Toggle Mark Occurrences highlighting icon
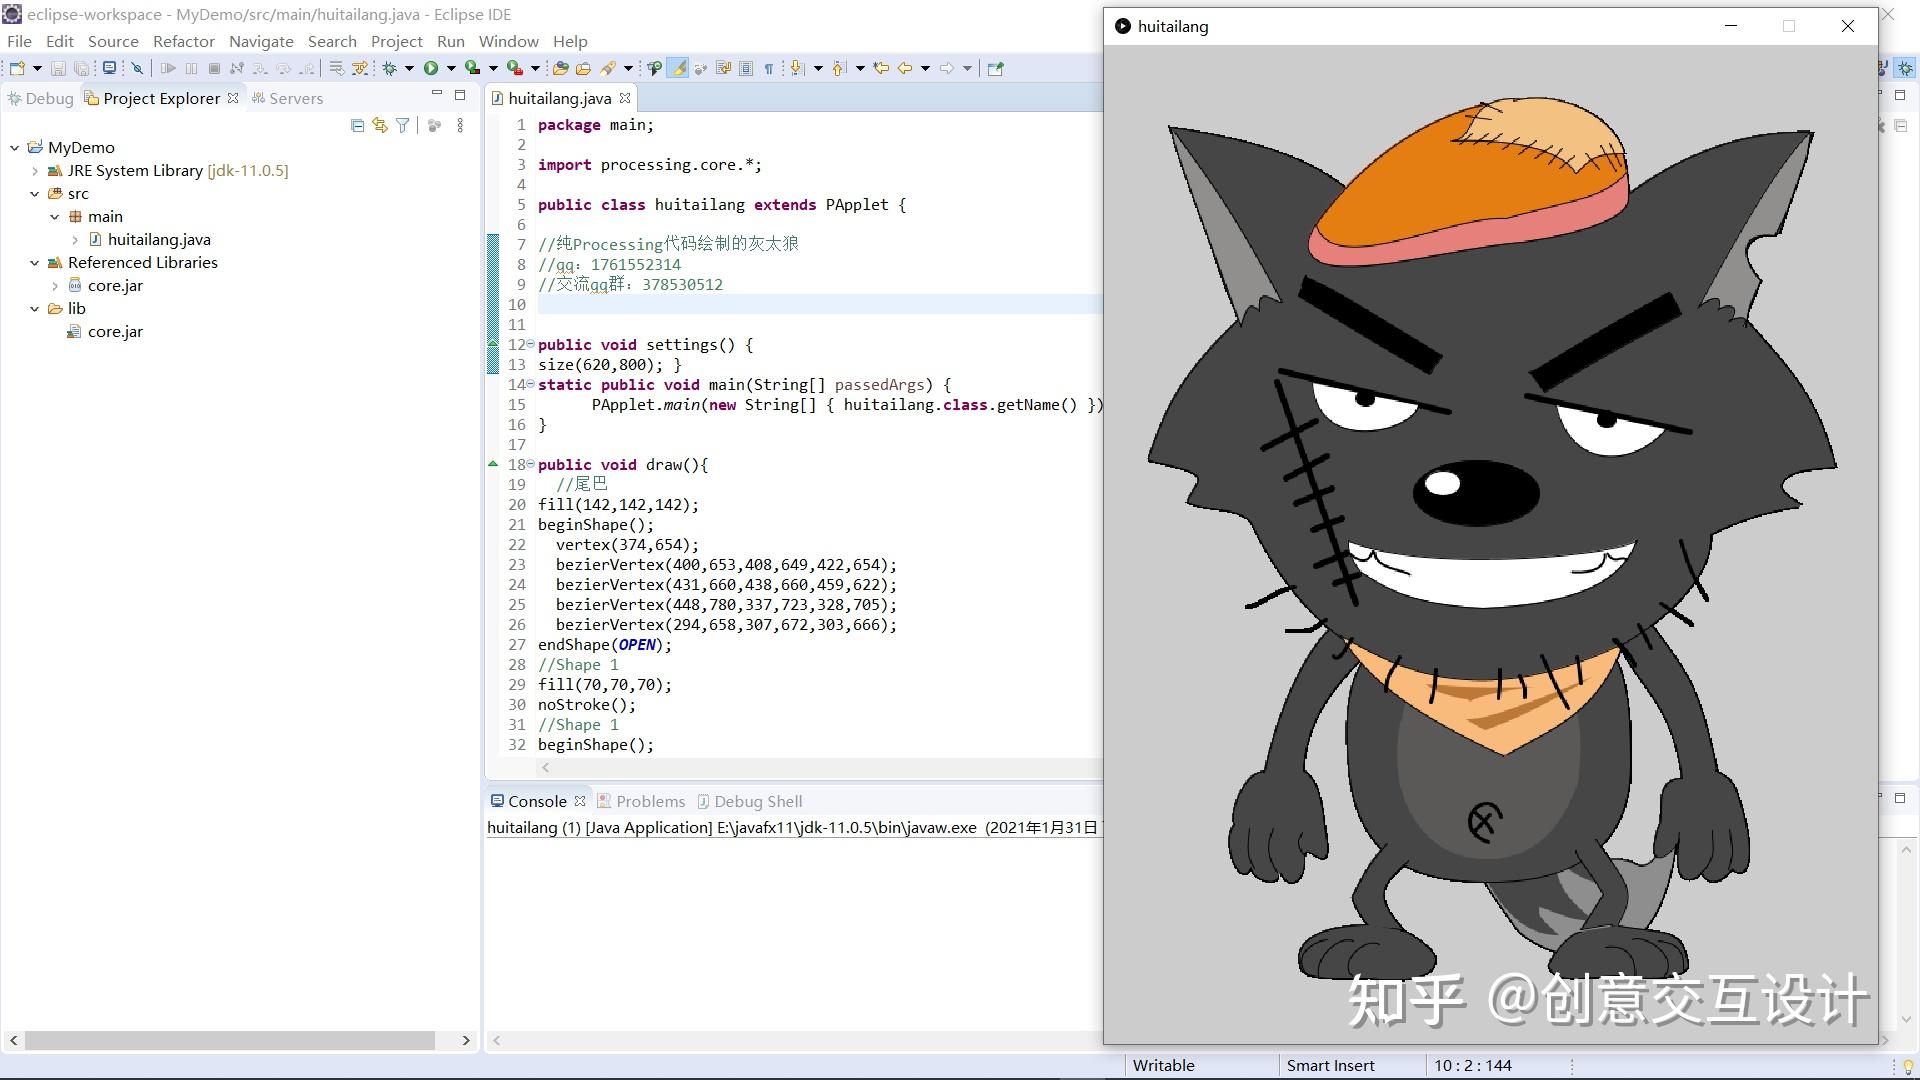1920x1080 pixels. click(679, 67)
